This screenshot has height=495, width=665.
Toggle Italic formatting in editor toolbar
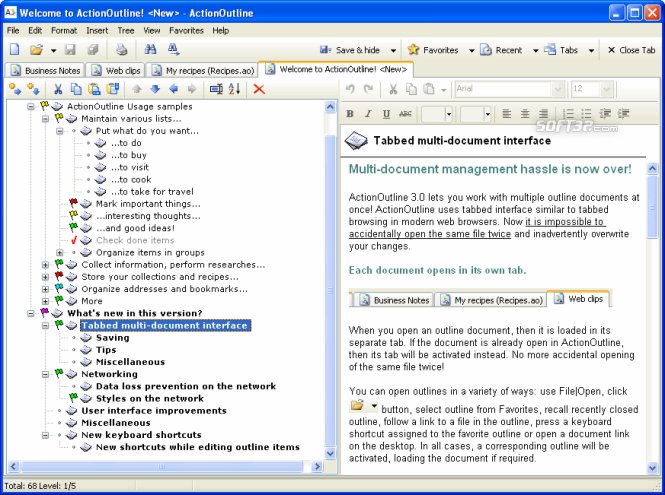(368, 114)
